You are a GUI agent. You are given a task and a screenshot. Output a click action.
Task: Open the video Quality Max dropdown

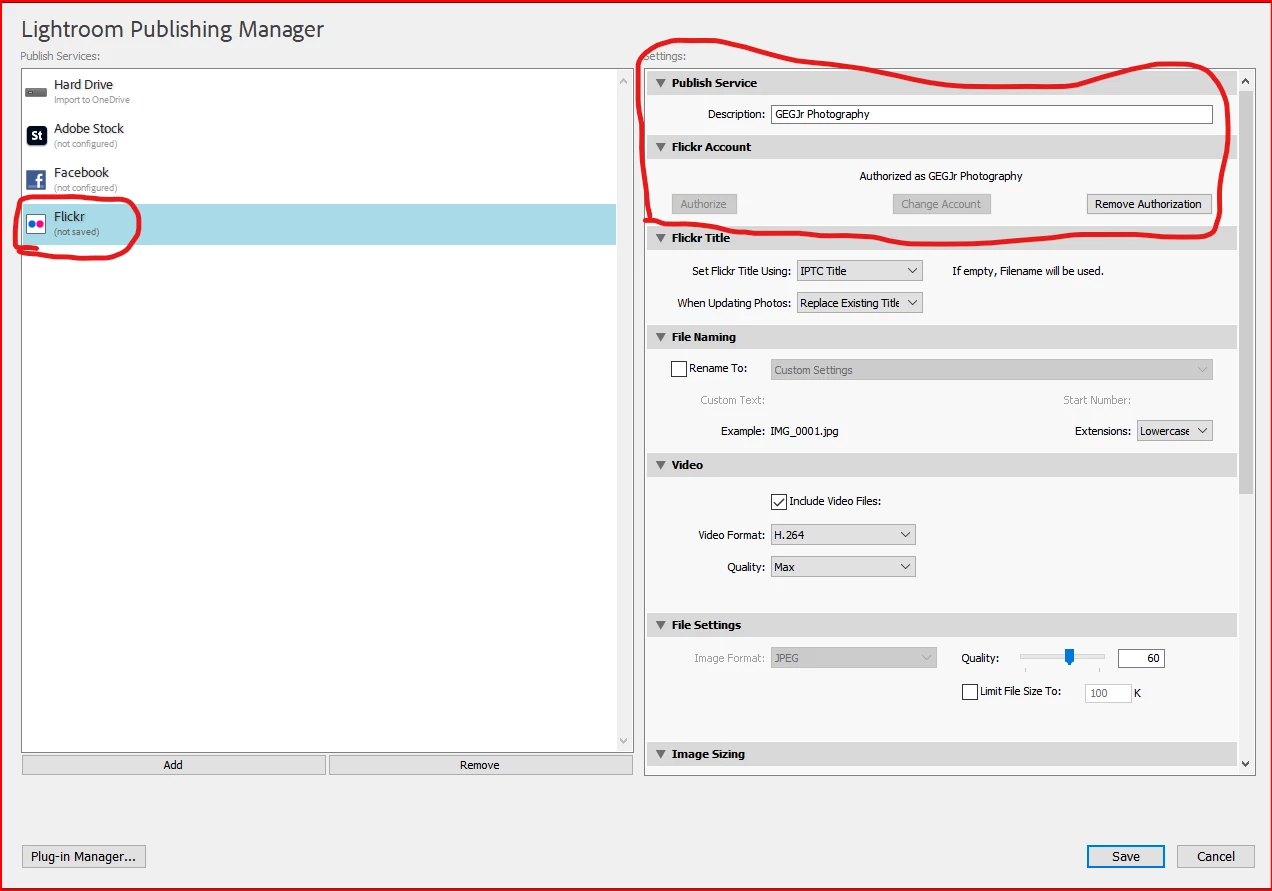(843, 567)
